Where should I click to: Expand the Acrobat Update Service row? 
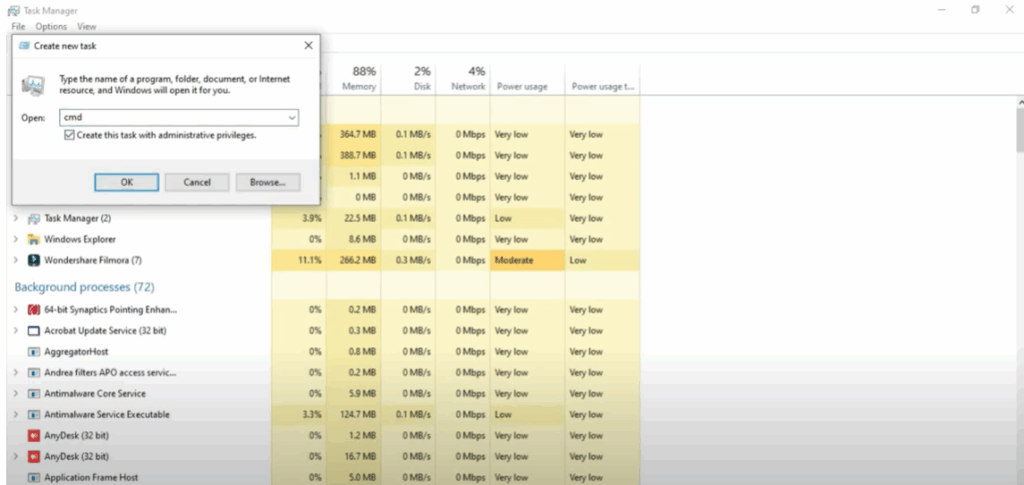16,331
